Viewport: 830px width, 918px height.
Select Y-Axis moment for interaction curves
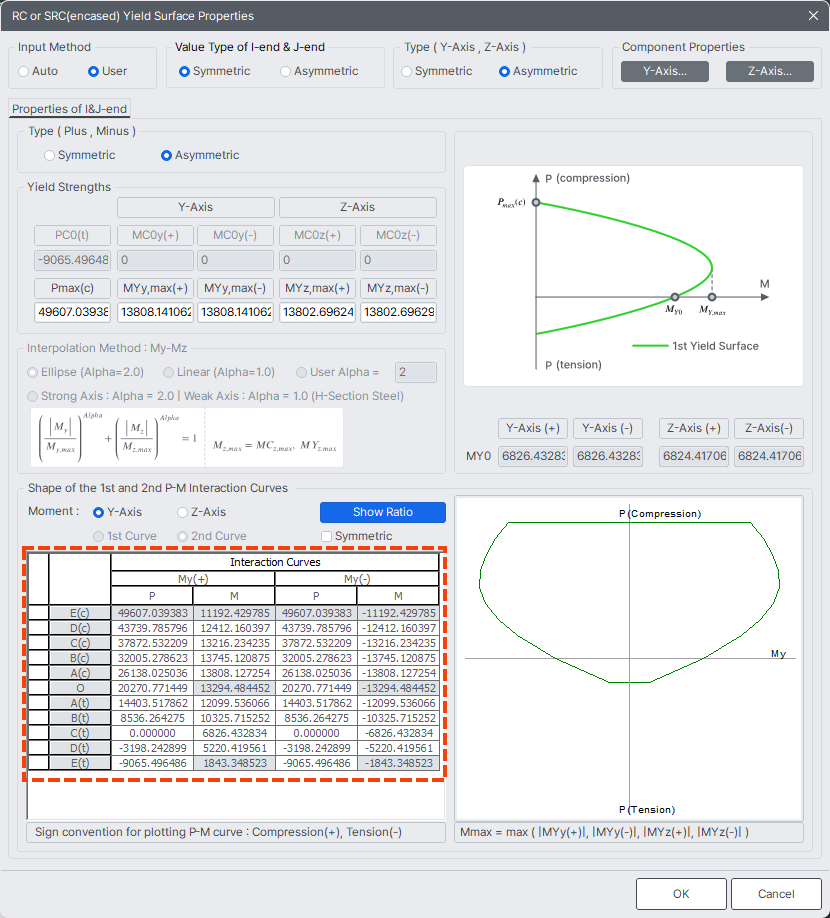tap(118, 512)
